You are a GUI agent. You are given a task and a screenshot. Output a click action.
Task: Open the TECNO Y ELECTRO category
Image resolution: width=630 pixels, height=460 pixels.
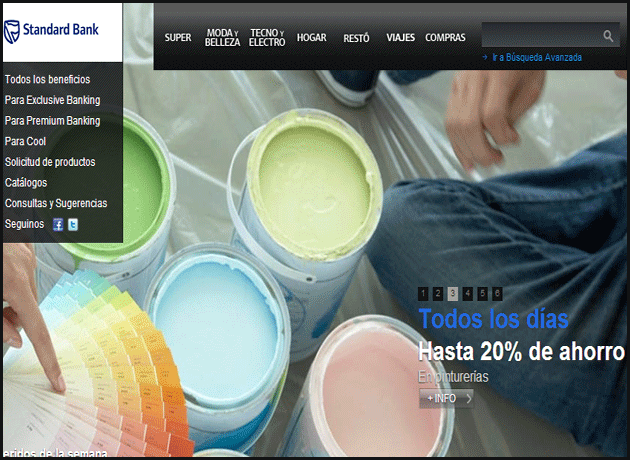coord(267,38)
